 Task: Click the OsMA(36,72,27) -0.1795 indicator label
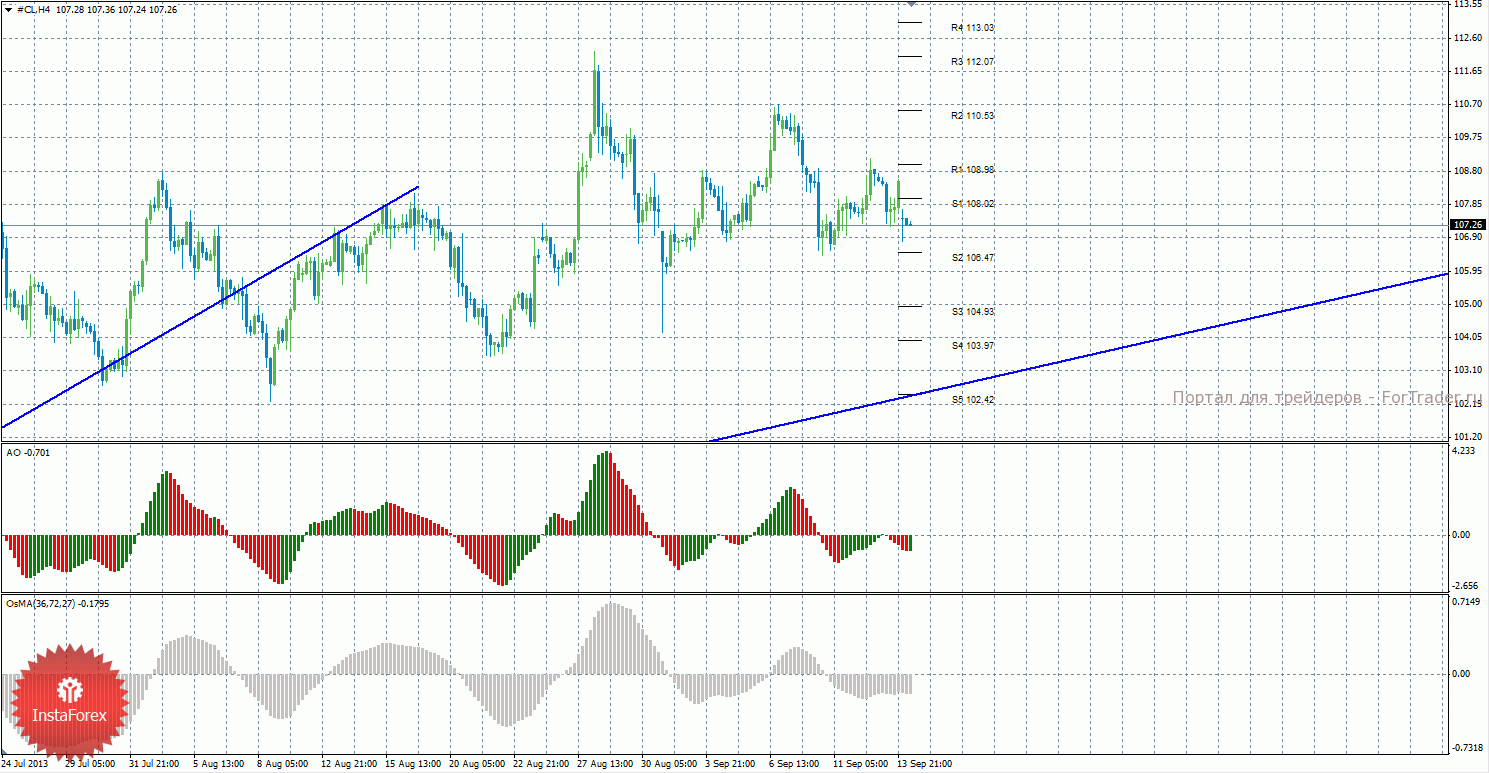(x=57, y=603)
